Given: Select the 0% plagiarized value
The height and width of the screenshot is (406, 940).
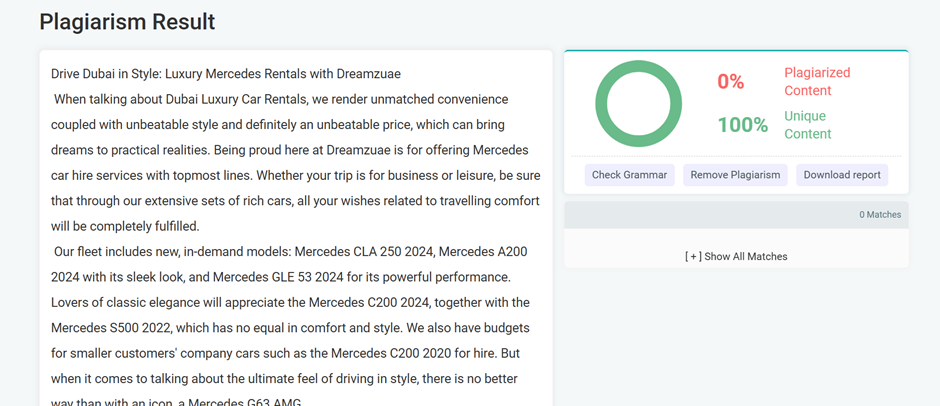Looking at the screenshot, I should 731,82.
